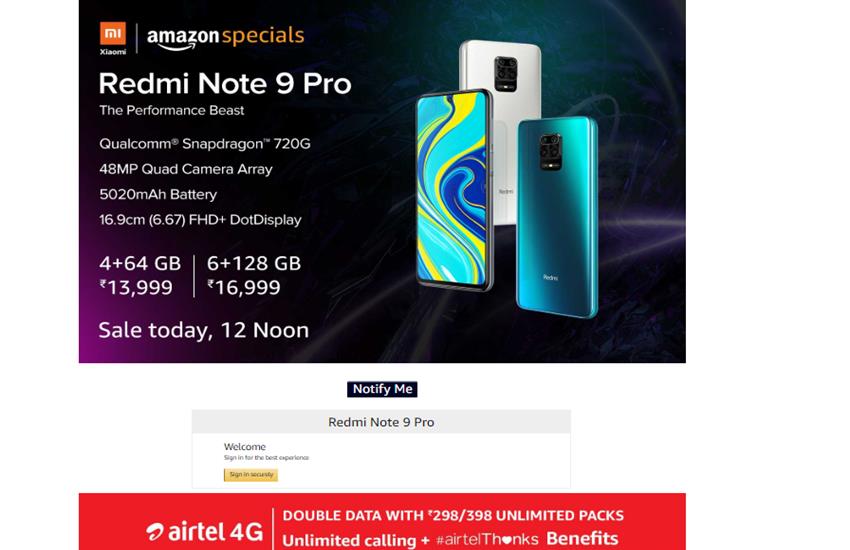Viewport: 850px width, 550px height.
Task: Click the Redmi Note 9 Pro widget header
Action: tap(381, 422)
